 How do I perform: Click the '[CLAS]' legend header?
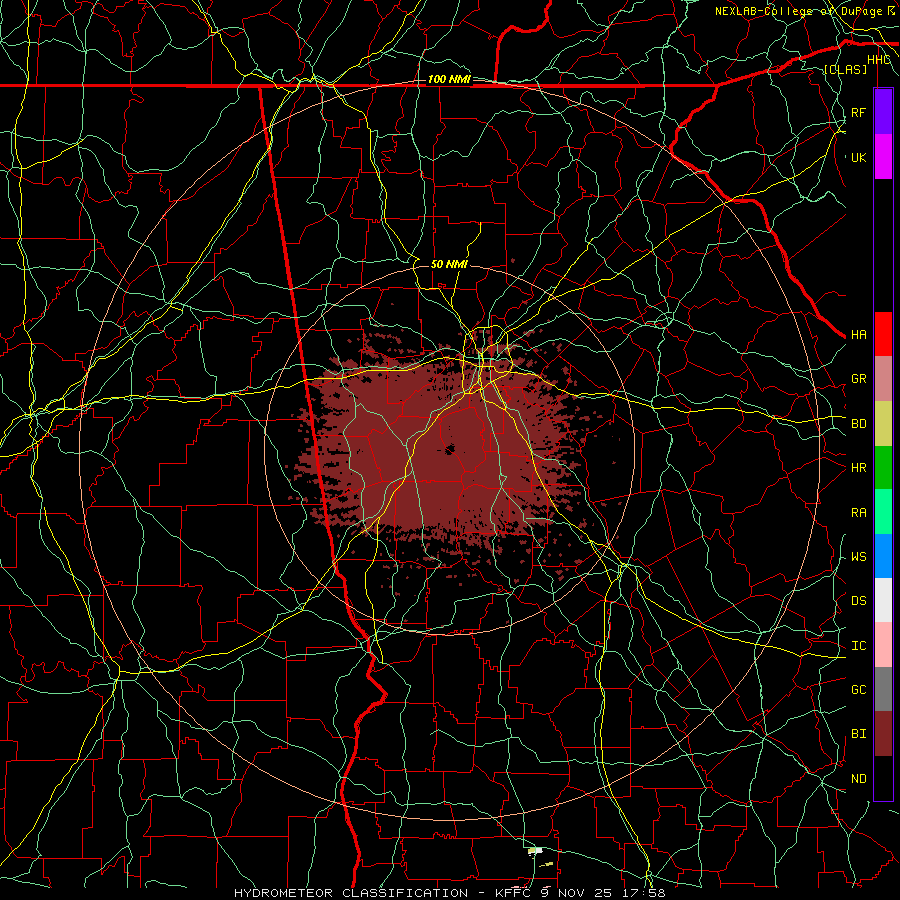tap(845, 69)
